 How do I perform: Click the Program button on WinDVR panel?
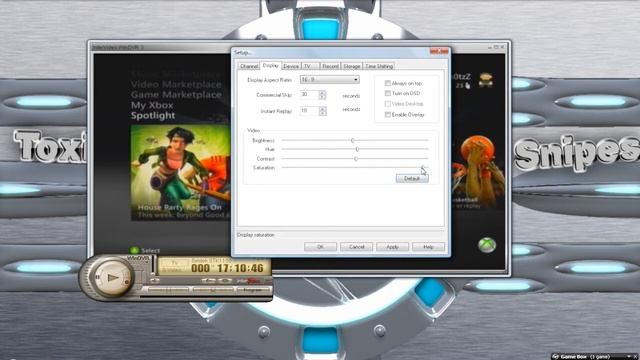point(253,290)
